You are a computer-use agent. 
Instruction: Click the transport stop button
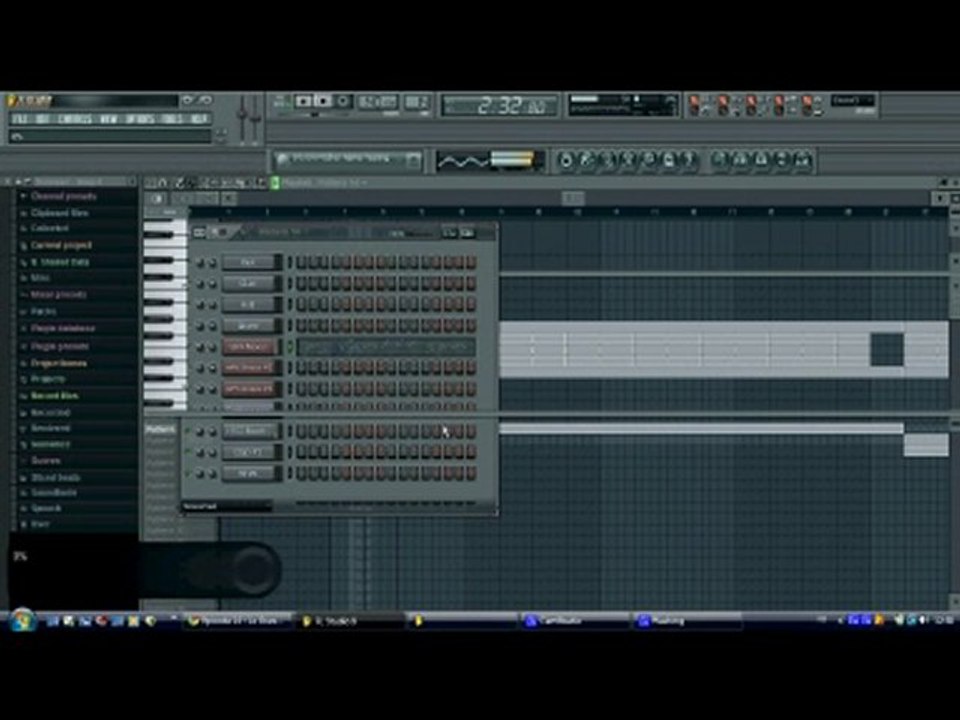323,101
